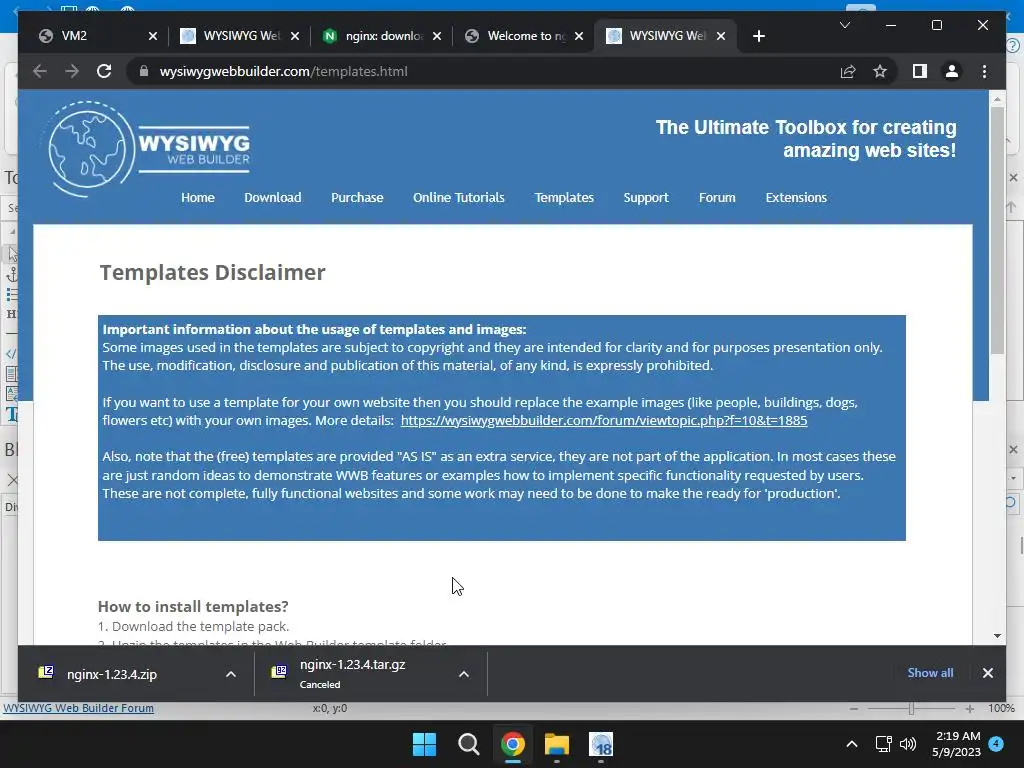
Task: Click zoom out minus in background window
Action: (854, 709)
